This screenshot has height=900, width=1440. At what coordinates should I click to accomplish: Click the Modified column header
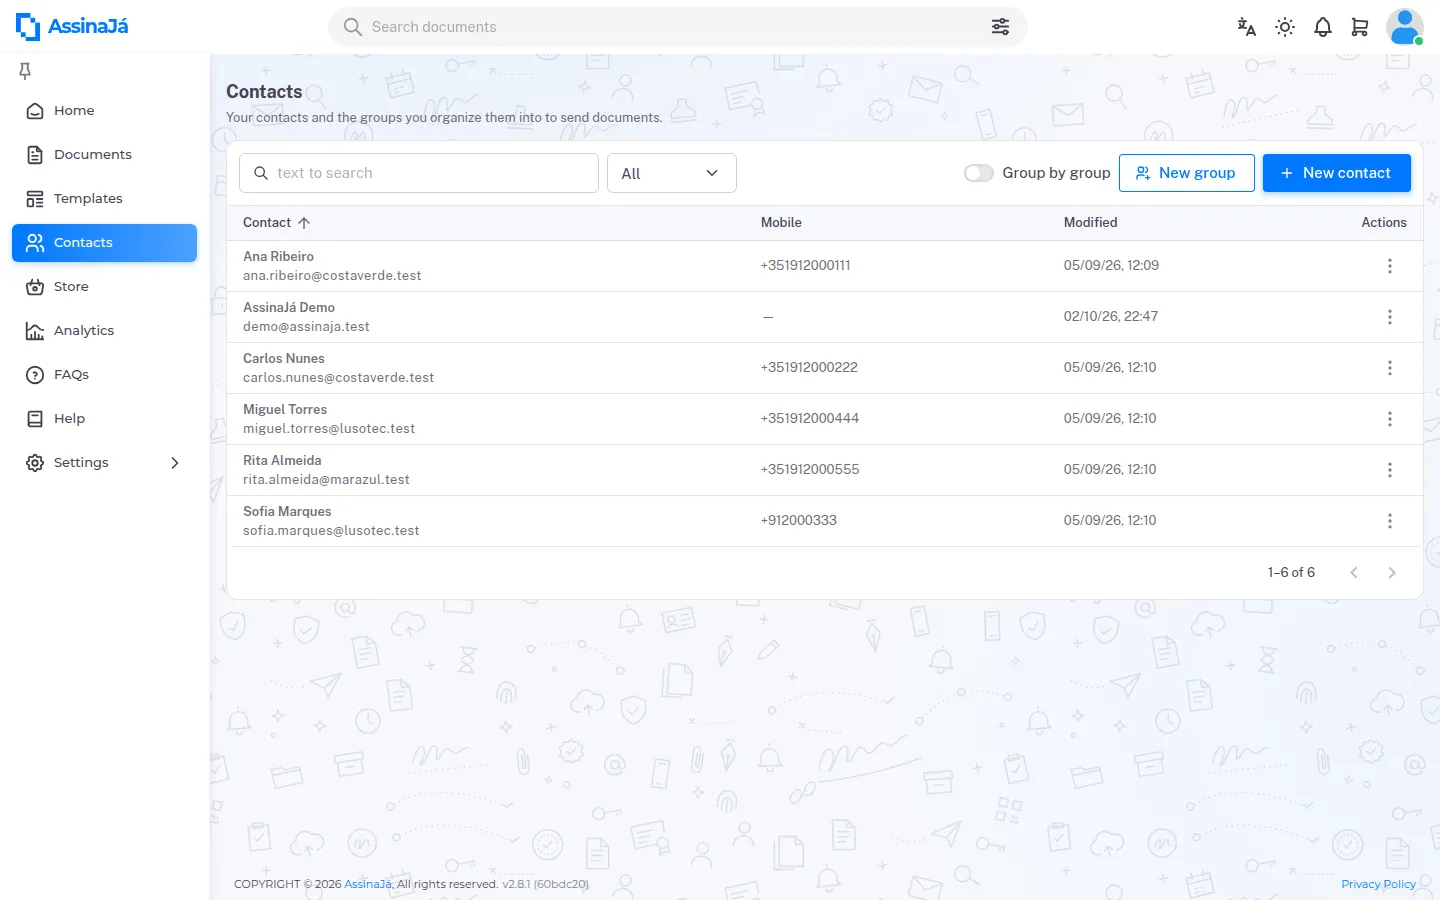(1090, 223)
